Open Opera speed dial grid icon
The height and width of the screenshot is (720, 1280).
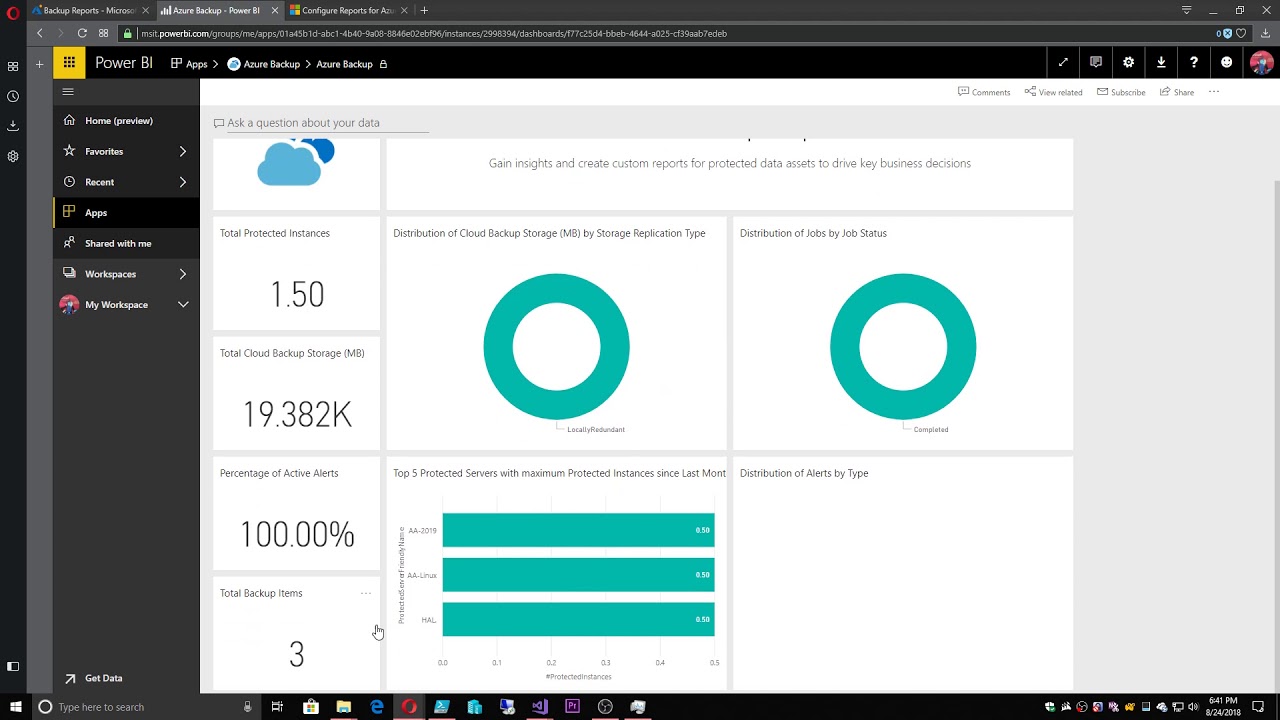click(103, 33)
